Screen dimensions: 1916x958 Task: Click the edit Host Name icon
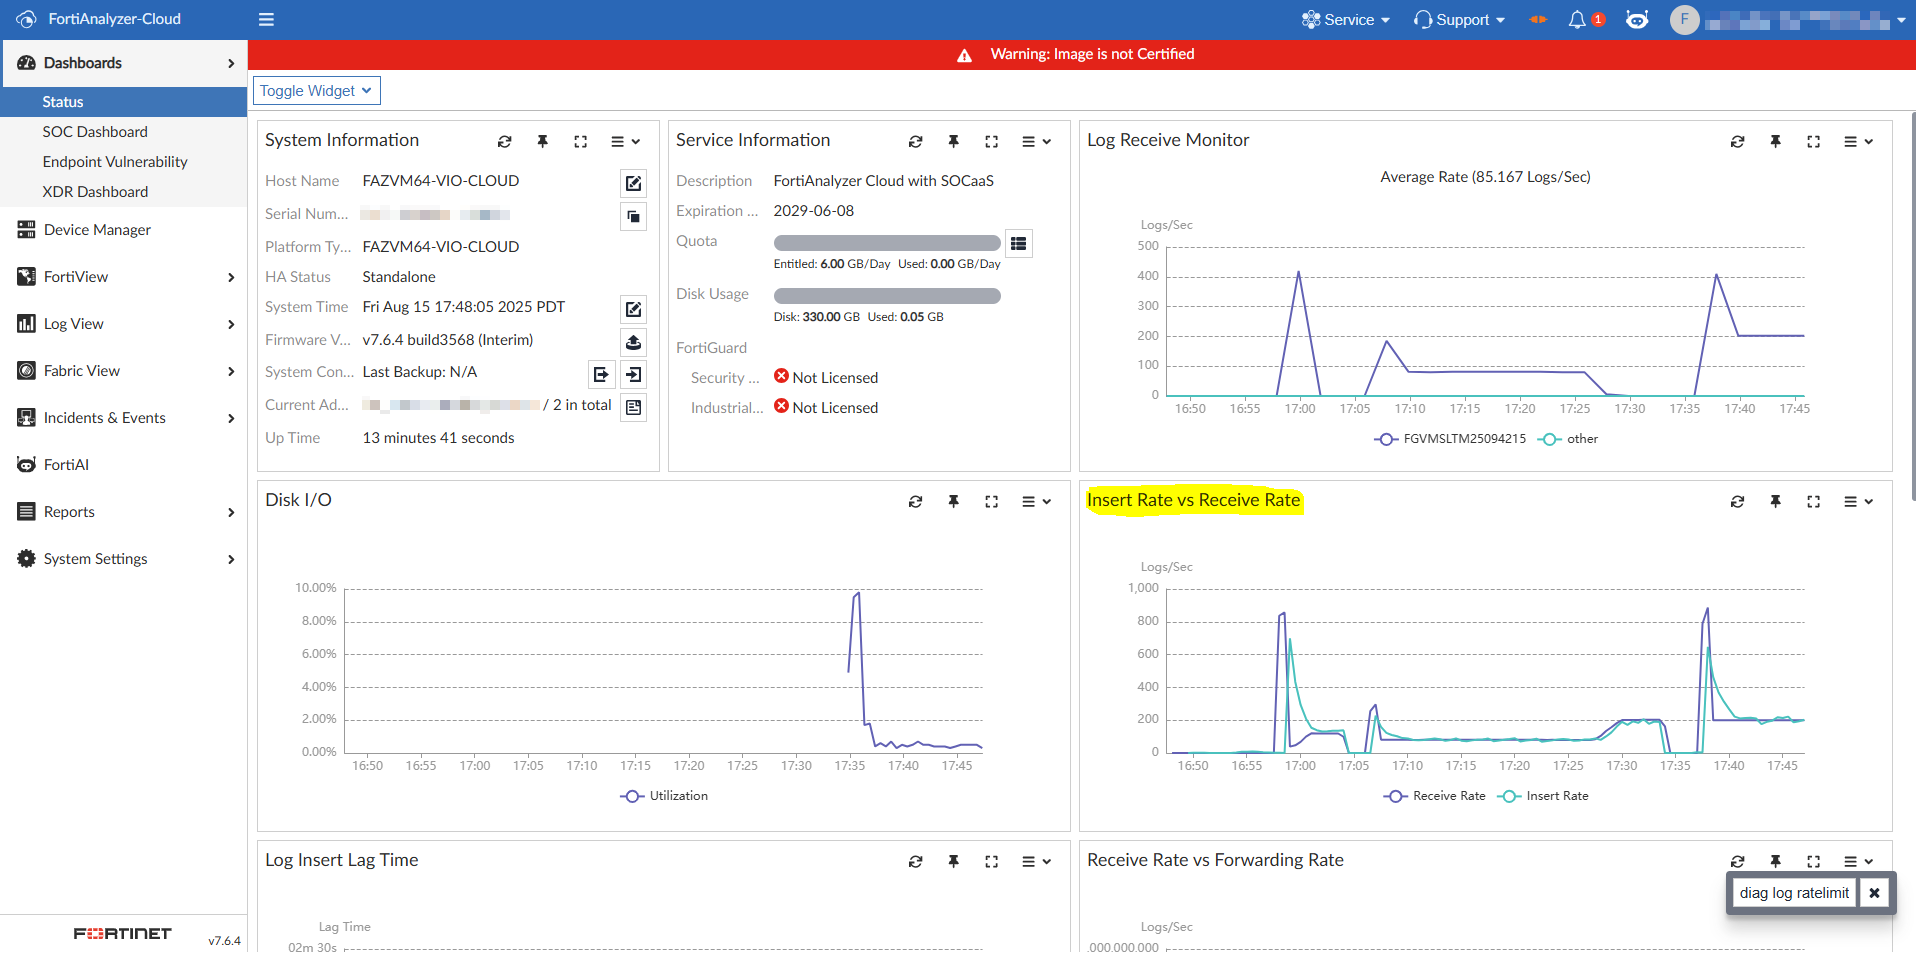(x=633, y=183)
